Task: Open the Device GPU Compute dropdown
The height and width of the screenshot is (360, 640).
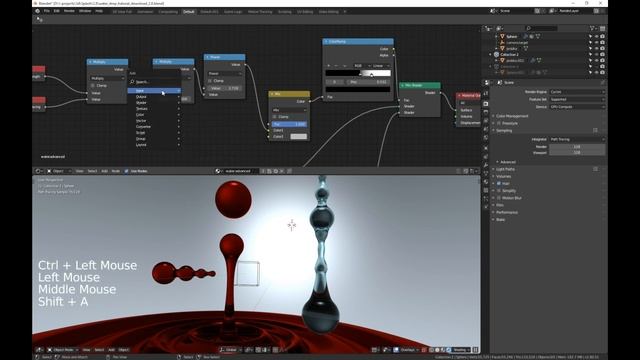Action: [x=577, y=107]
